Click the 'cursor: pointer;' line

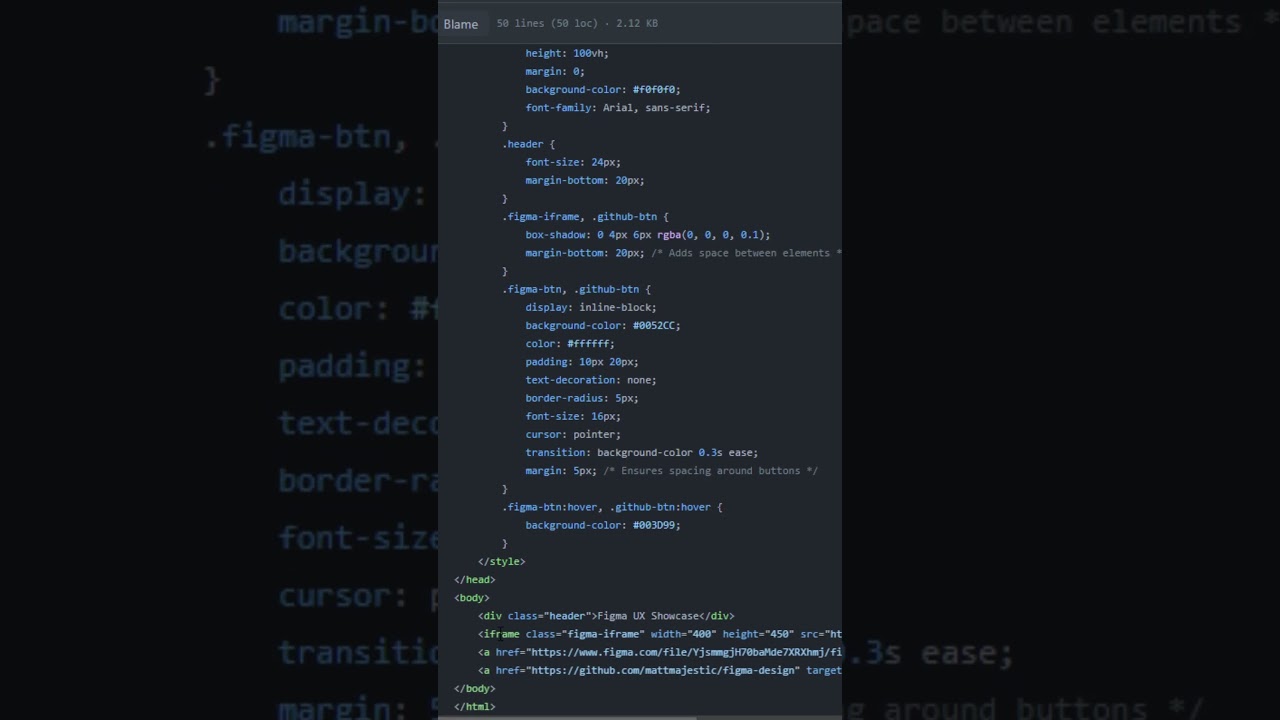[573, 434]
